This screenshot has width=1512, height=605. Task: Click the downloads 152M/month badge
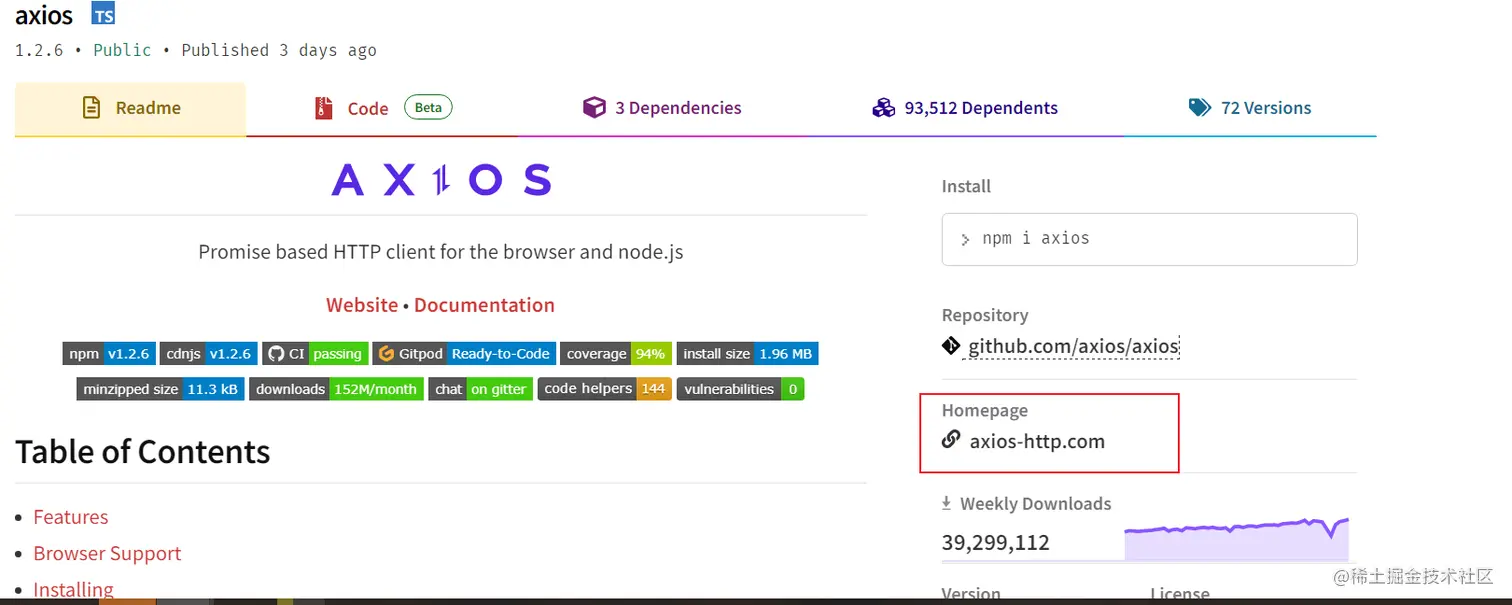(337, 389)
